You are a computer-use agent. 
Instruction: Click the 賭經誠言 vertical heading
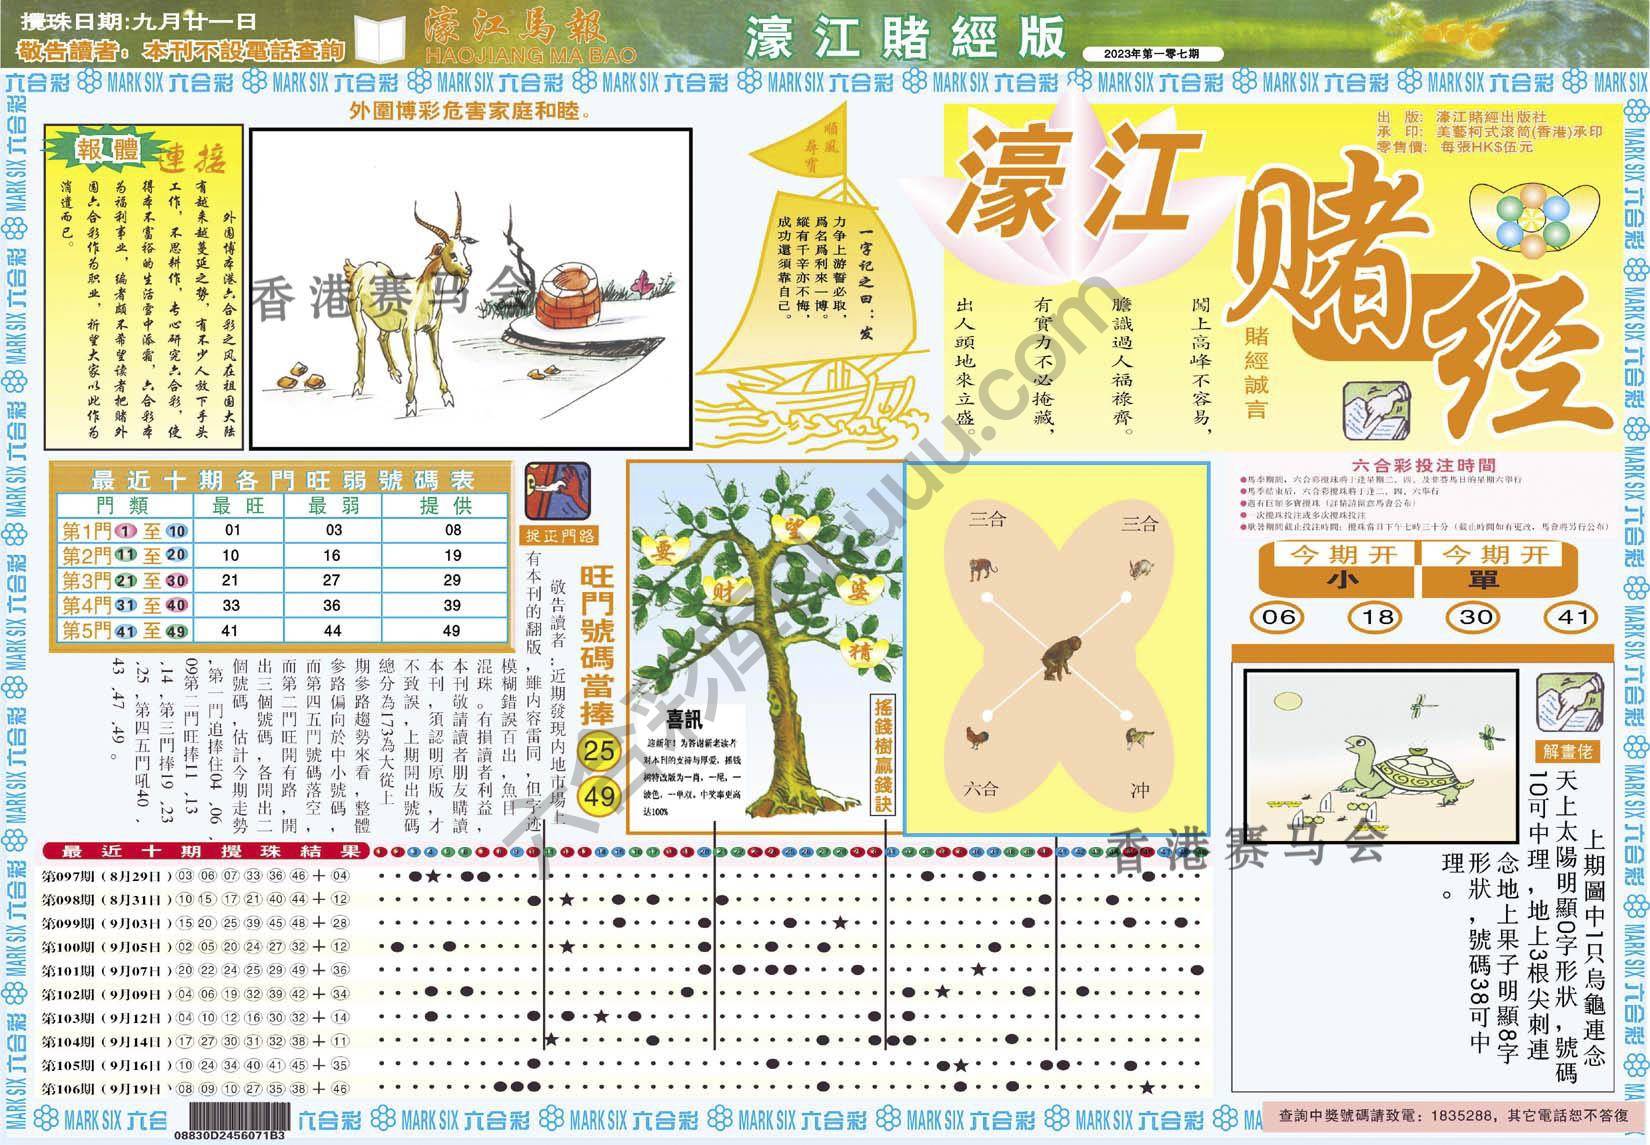[1257, 372]
